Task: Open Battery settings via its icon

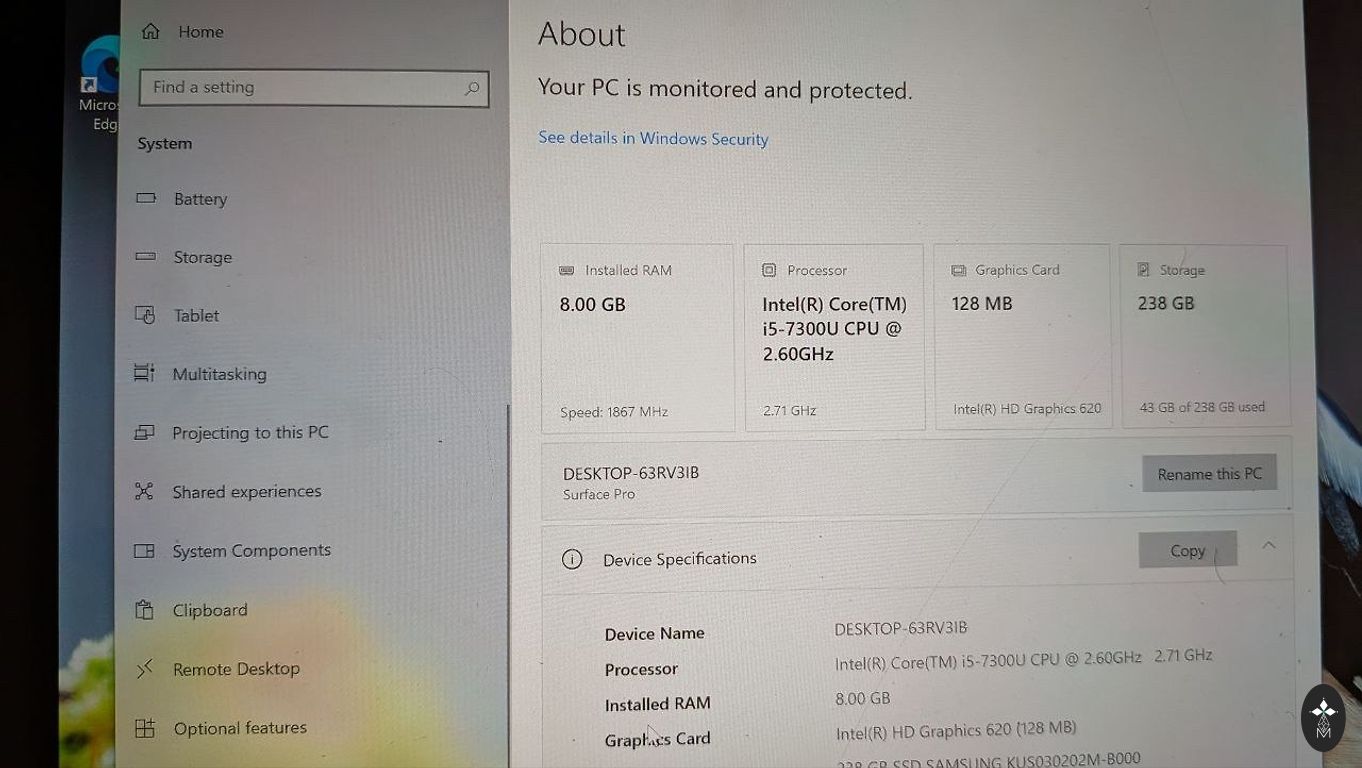Action: 146,198
